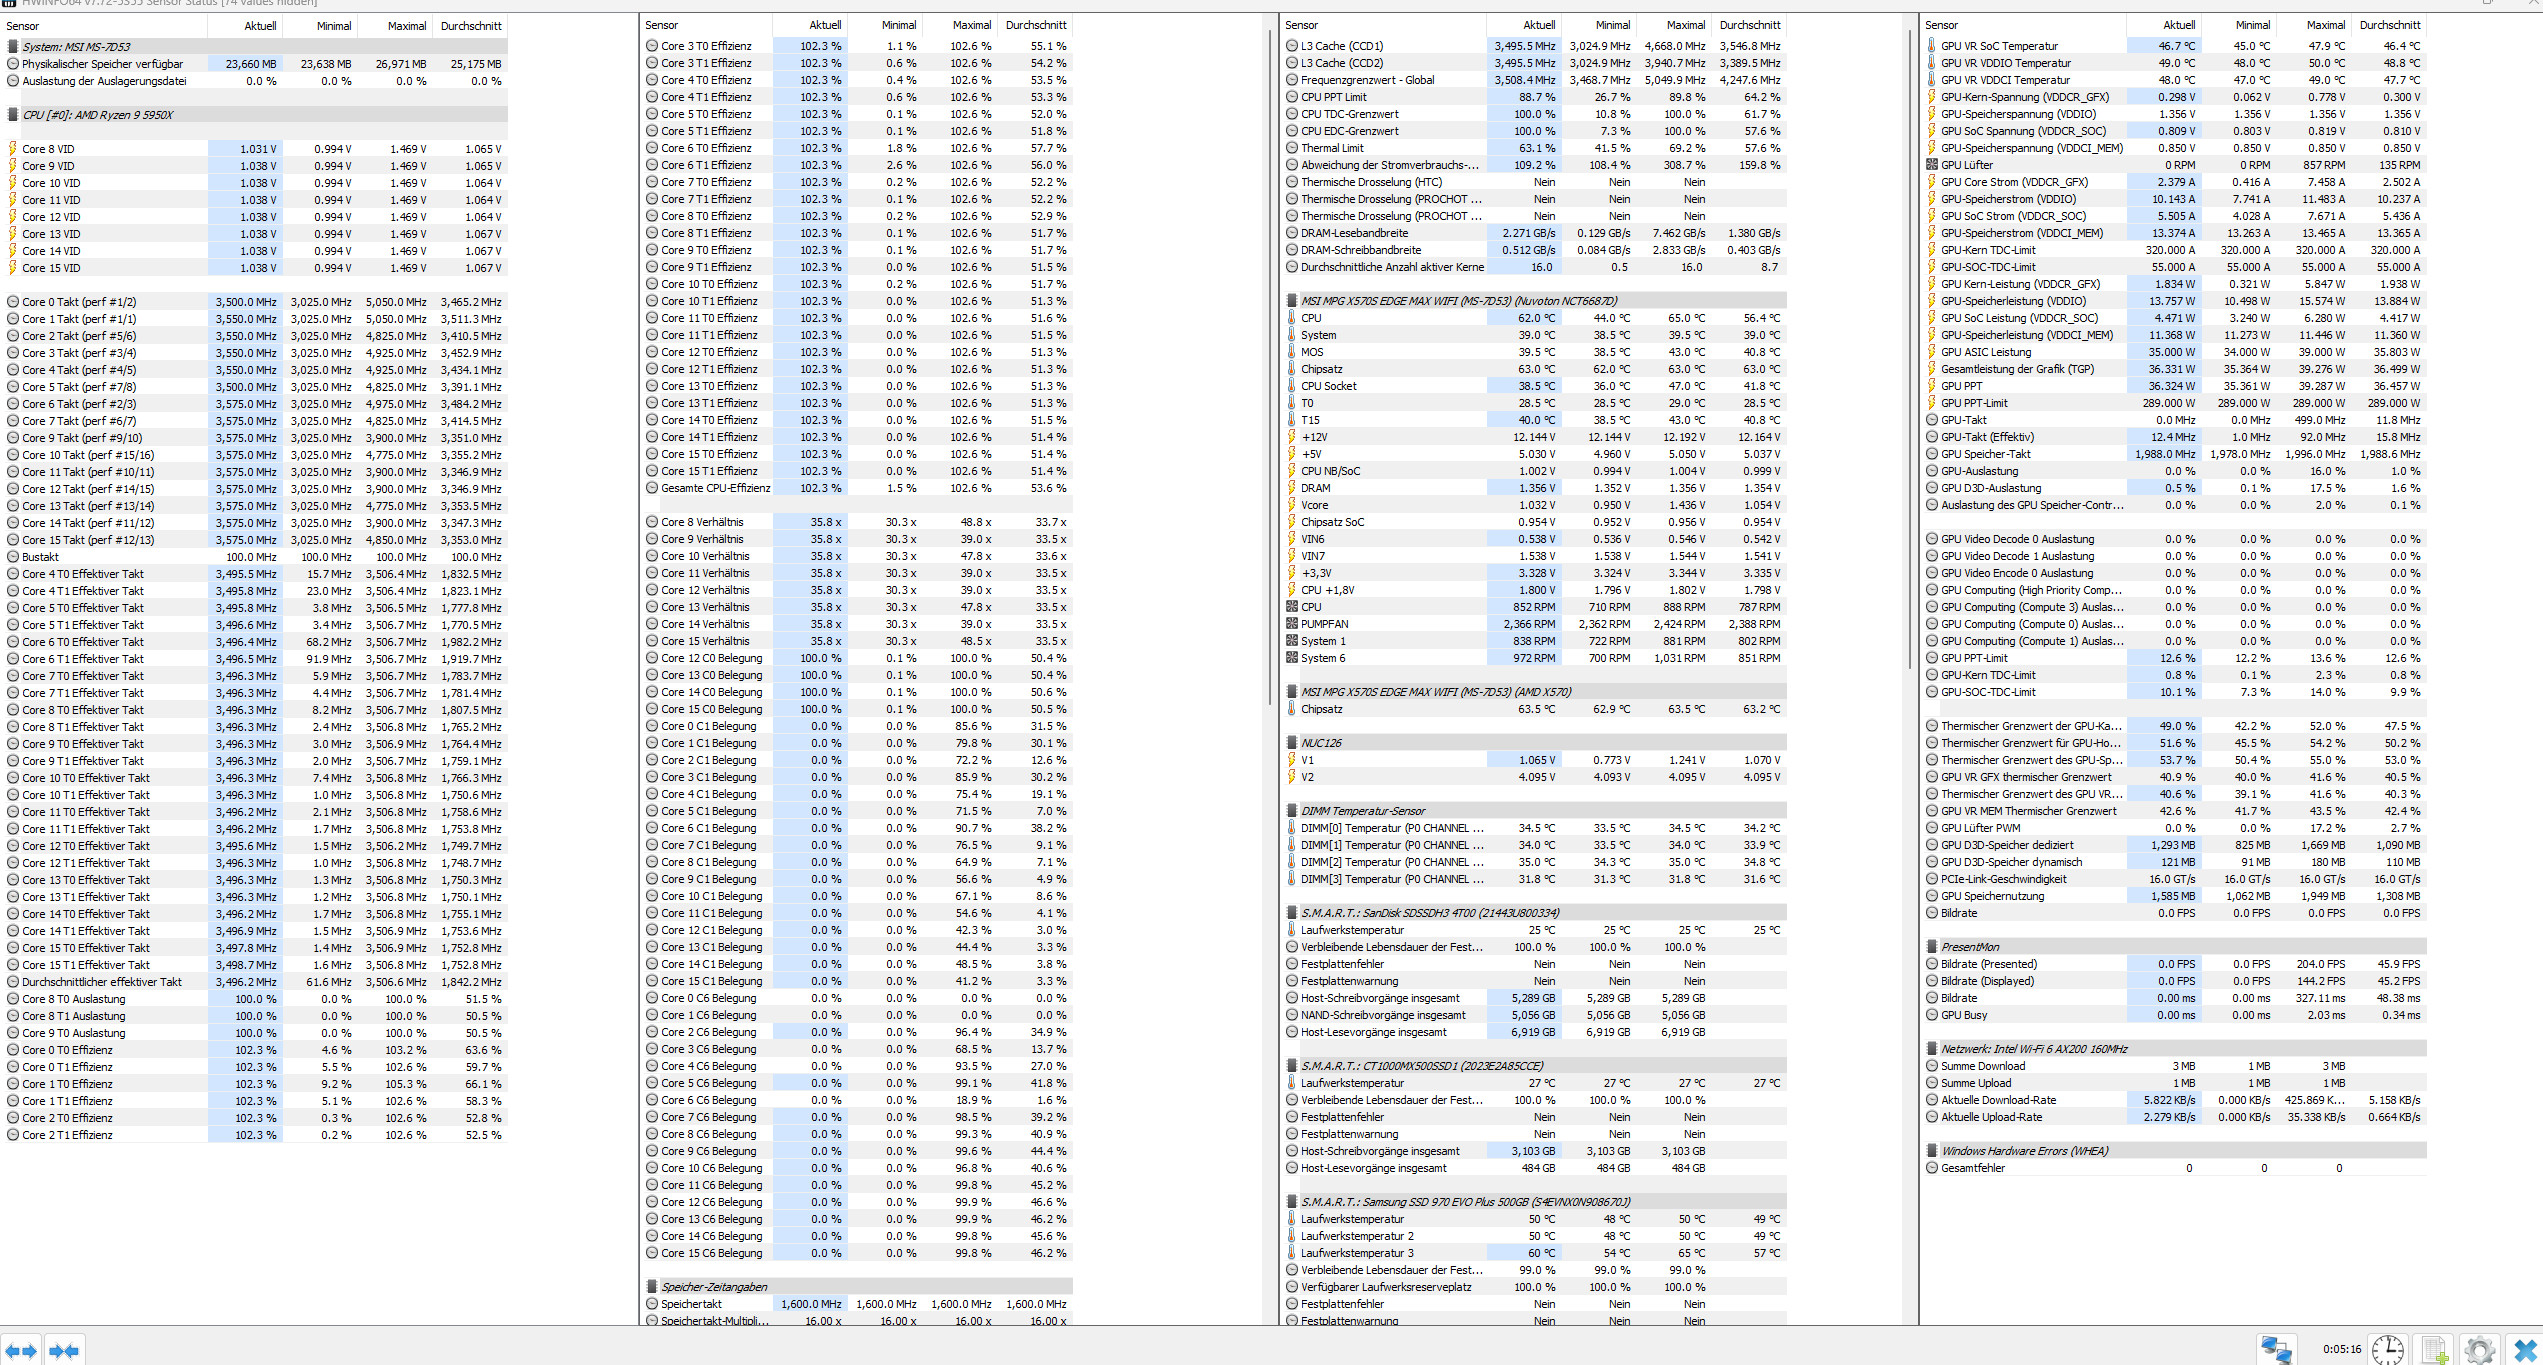This screenshot has width=2543, height=1365.
Task: Select the System: MSI MS-7D53 header row
Action: tap(76, 47)
